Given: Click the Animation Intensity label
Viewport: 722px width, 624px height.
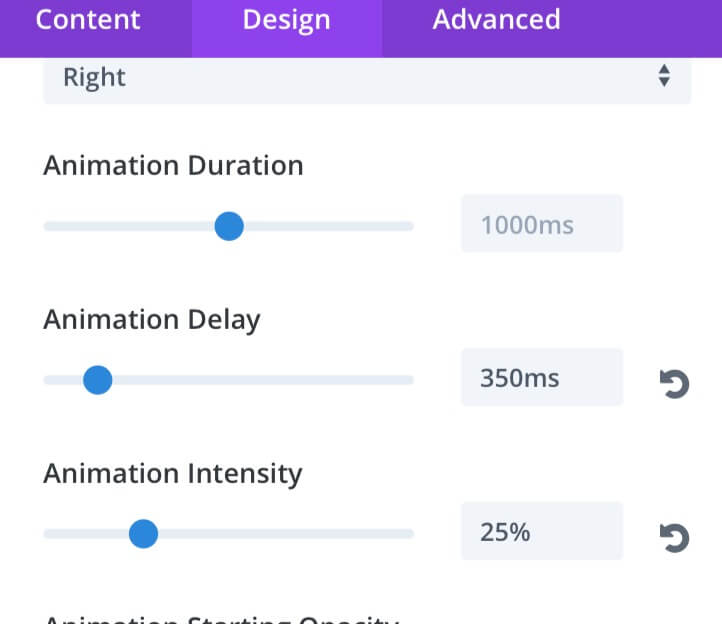Looking at the screenshot, I should (173, 474).
